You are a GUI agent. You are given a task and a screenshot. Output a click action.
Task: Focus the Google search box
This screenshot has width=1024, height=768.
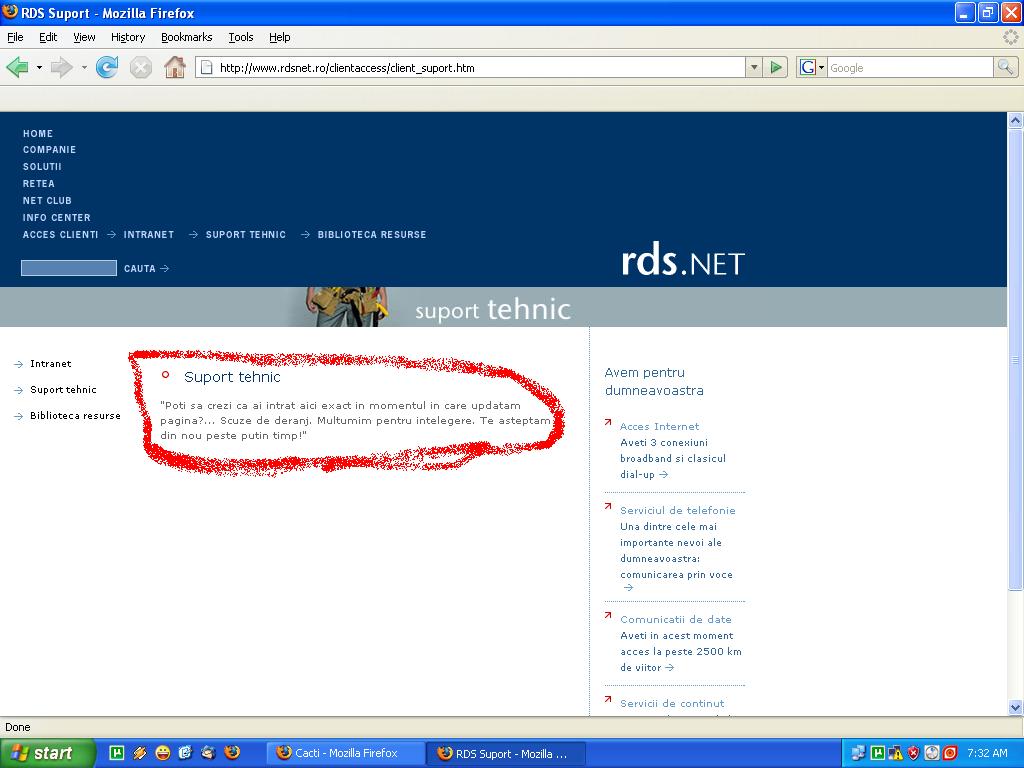[x=910, y=67]
